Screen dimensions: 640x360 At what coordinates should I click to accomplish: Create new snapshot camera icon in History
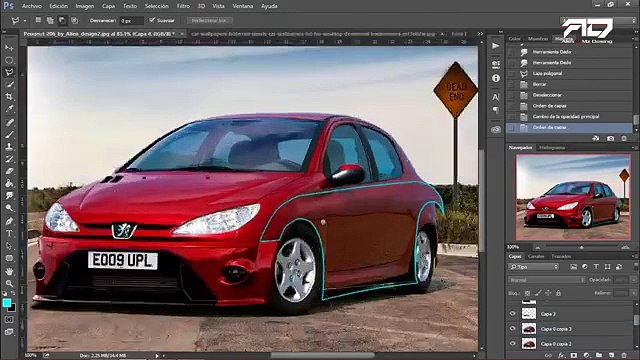(x=610, y=138)
